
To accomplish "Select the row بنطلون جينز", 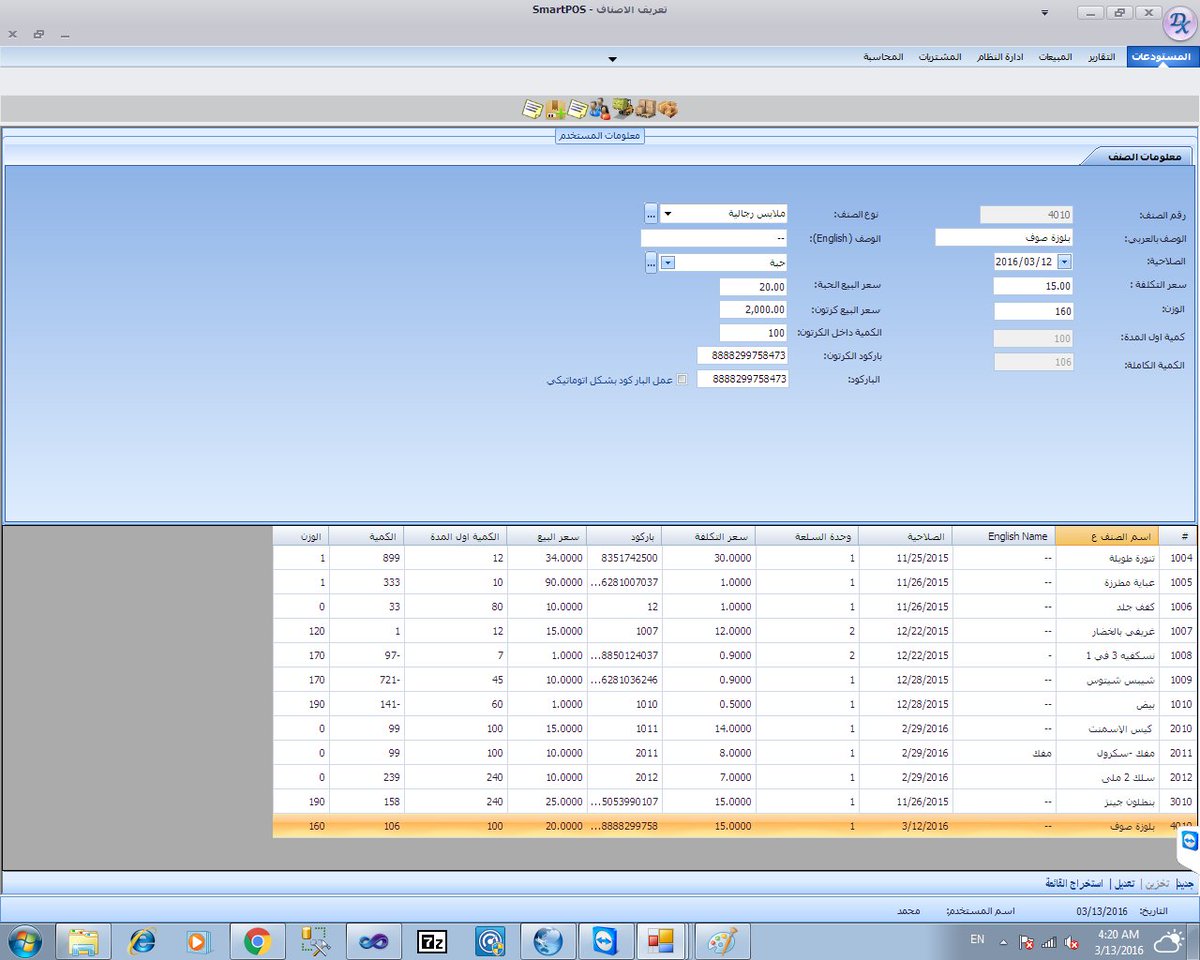I will [x=735, y=802].
